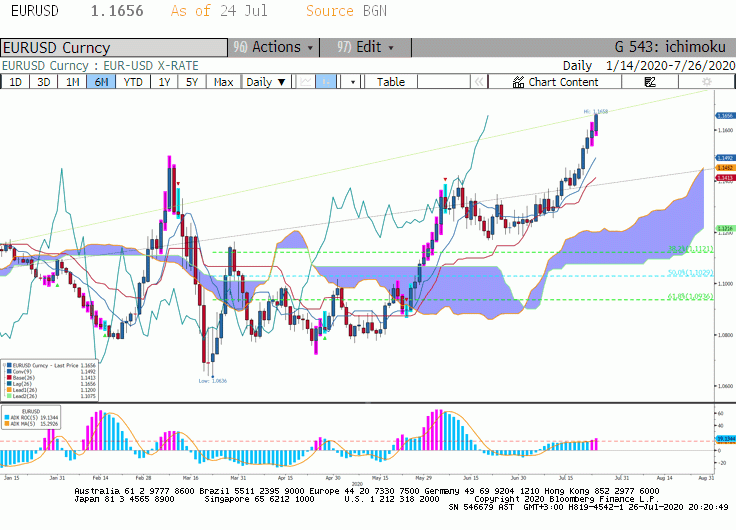The width and height of the screenshot is (736, 530).
Task: Open the 96 Actions menu
Action: click(273, 47)
